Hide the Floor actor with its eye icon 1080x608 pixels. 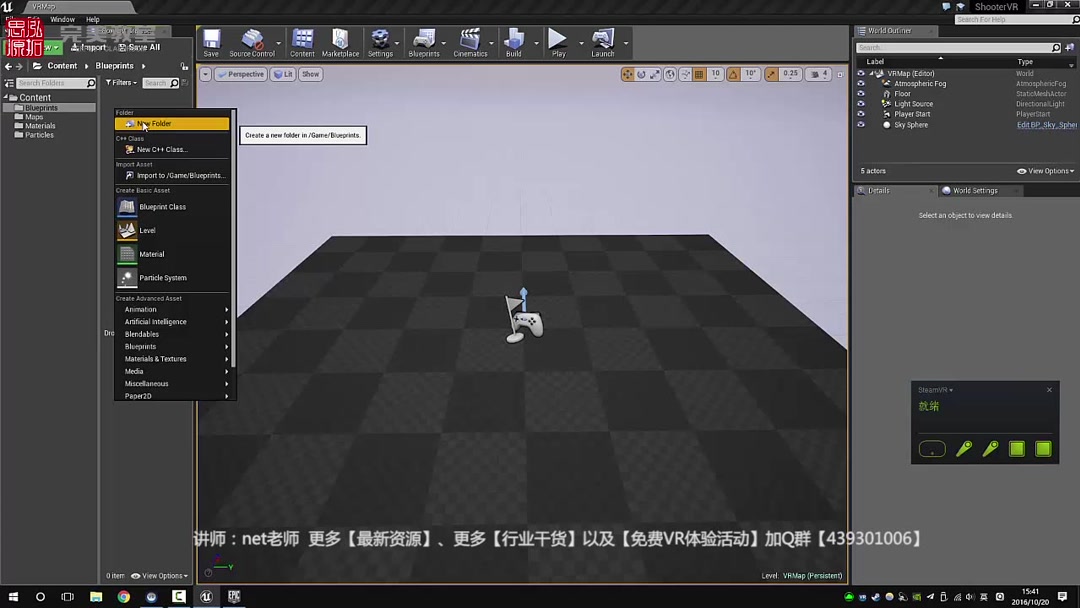(859, 94)
